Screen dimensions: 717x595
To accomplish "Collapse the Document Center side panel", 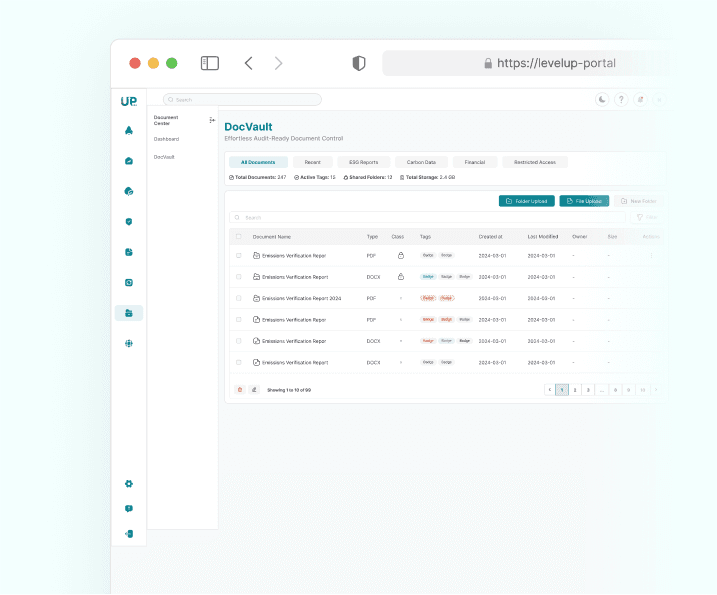I will click(211, 120).
